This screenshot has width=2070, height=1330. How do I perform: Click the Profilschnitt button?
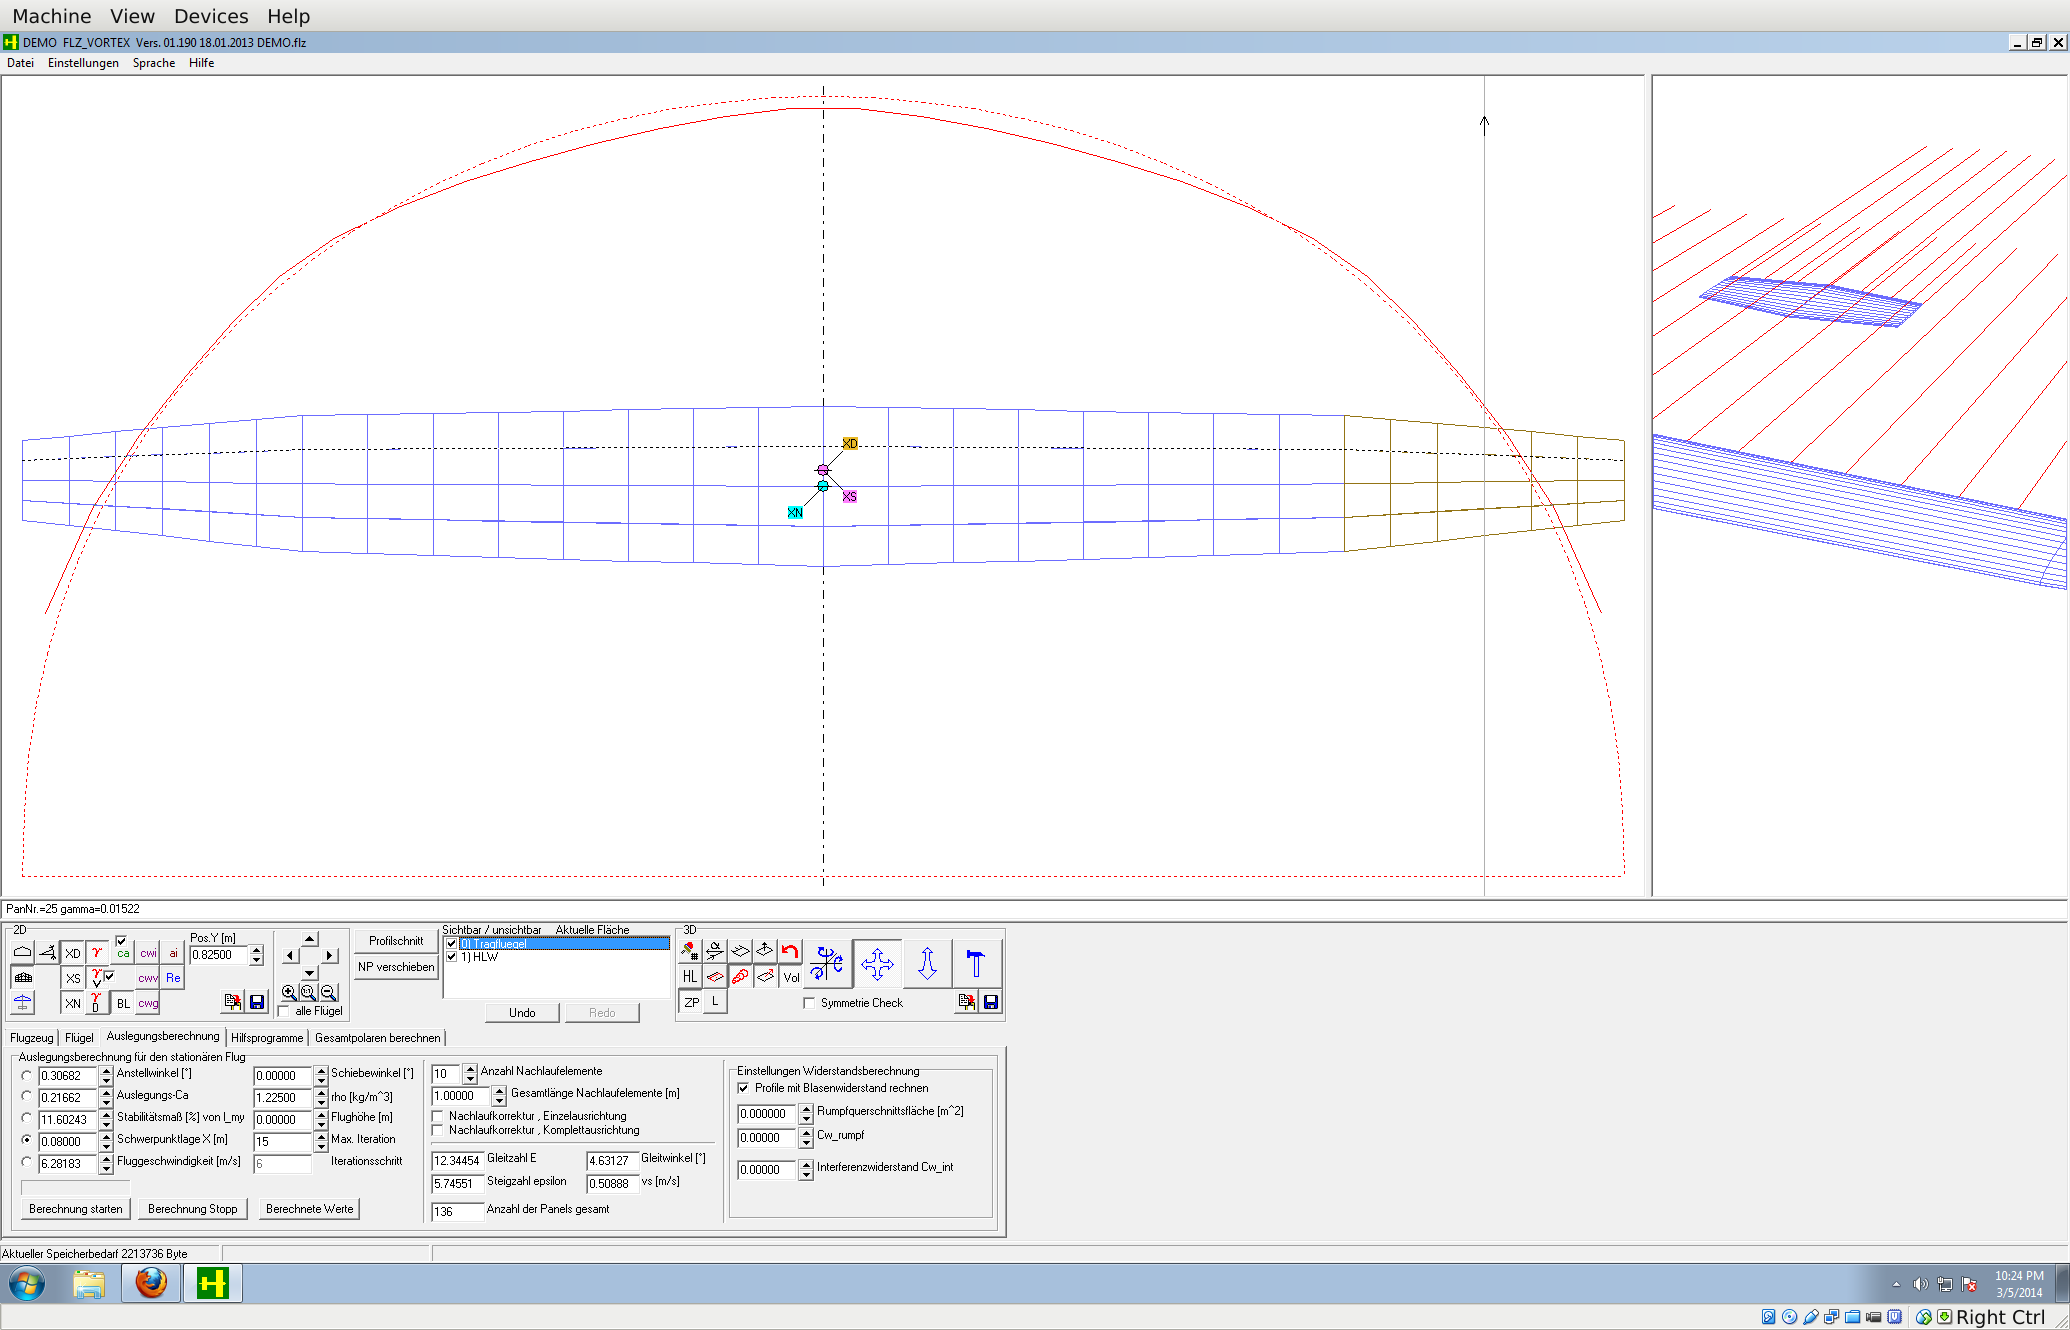(396, 941)
